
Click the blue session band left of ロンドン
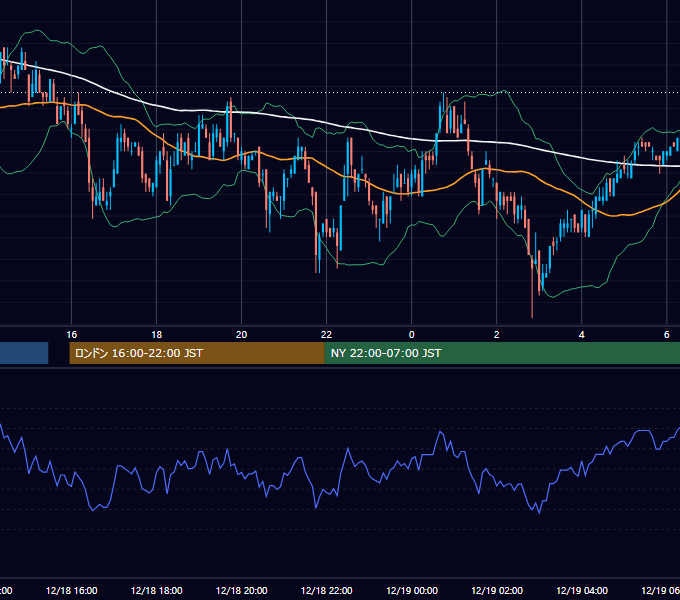tap(24, 353)
